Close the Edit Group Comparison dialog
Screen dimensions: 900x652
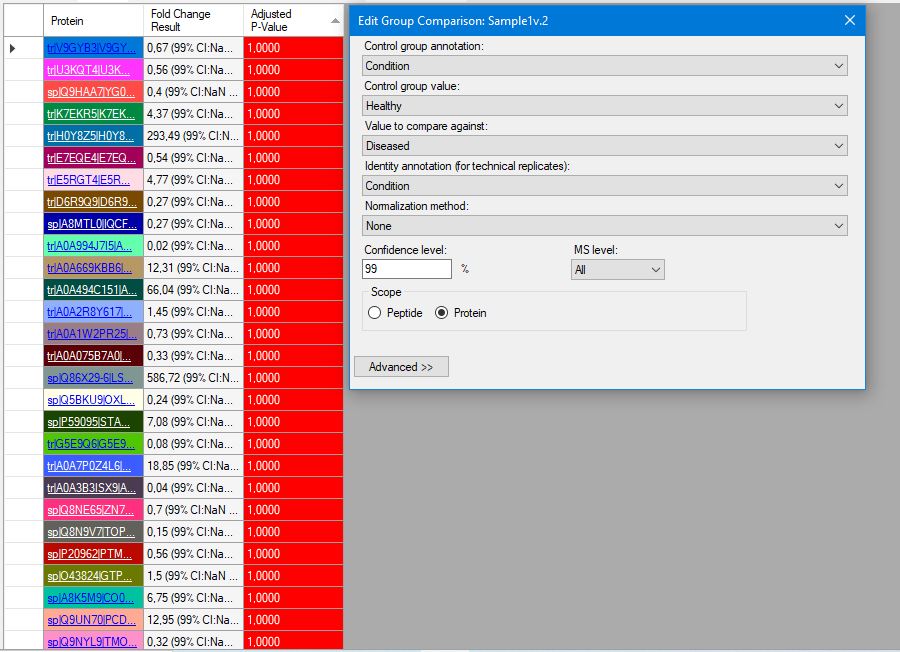[850, 20]
